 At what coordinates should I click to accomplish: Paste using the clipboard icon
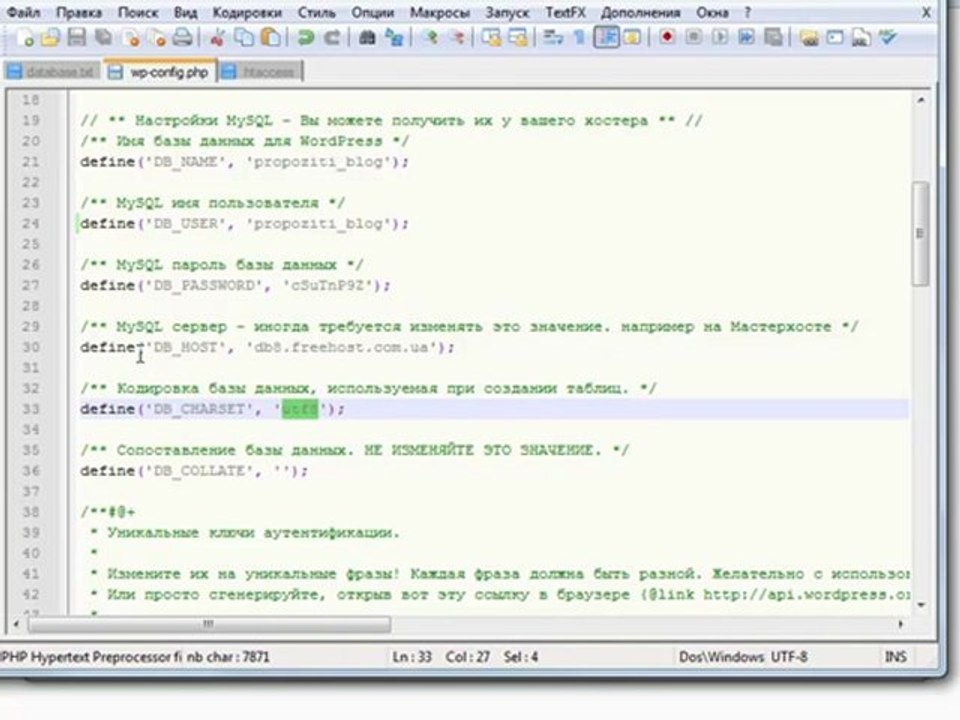point(271,38)
